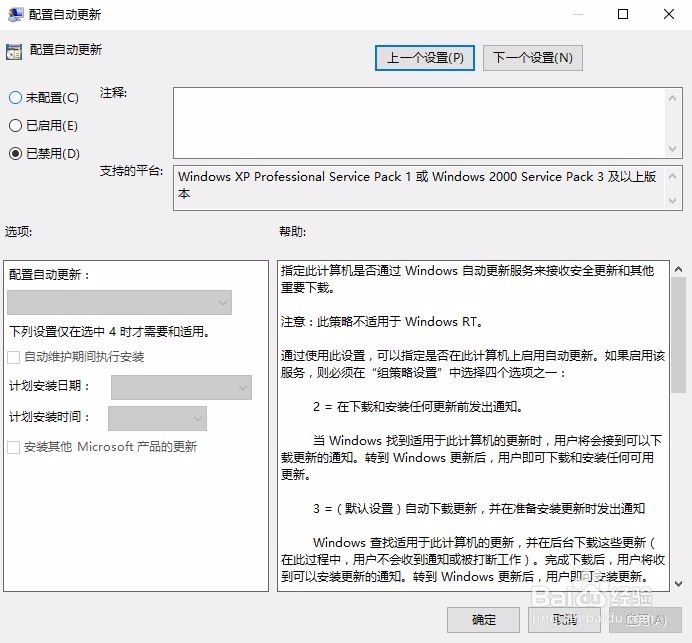692x643 pixels.
Task: Click the help pane scroll up arrow
Action: click(x=679, y=269)
